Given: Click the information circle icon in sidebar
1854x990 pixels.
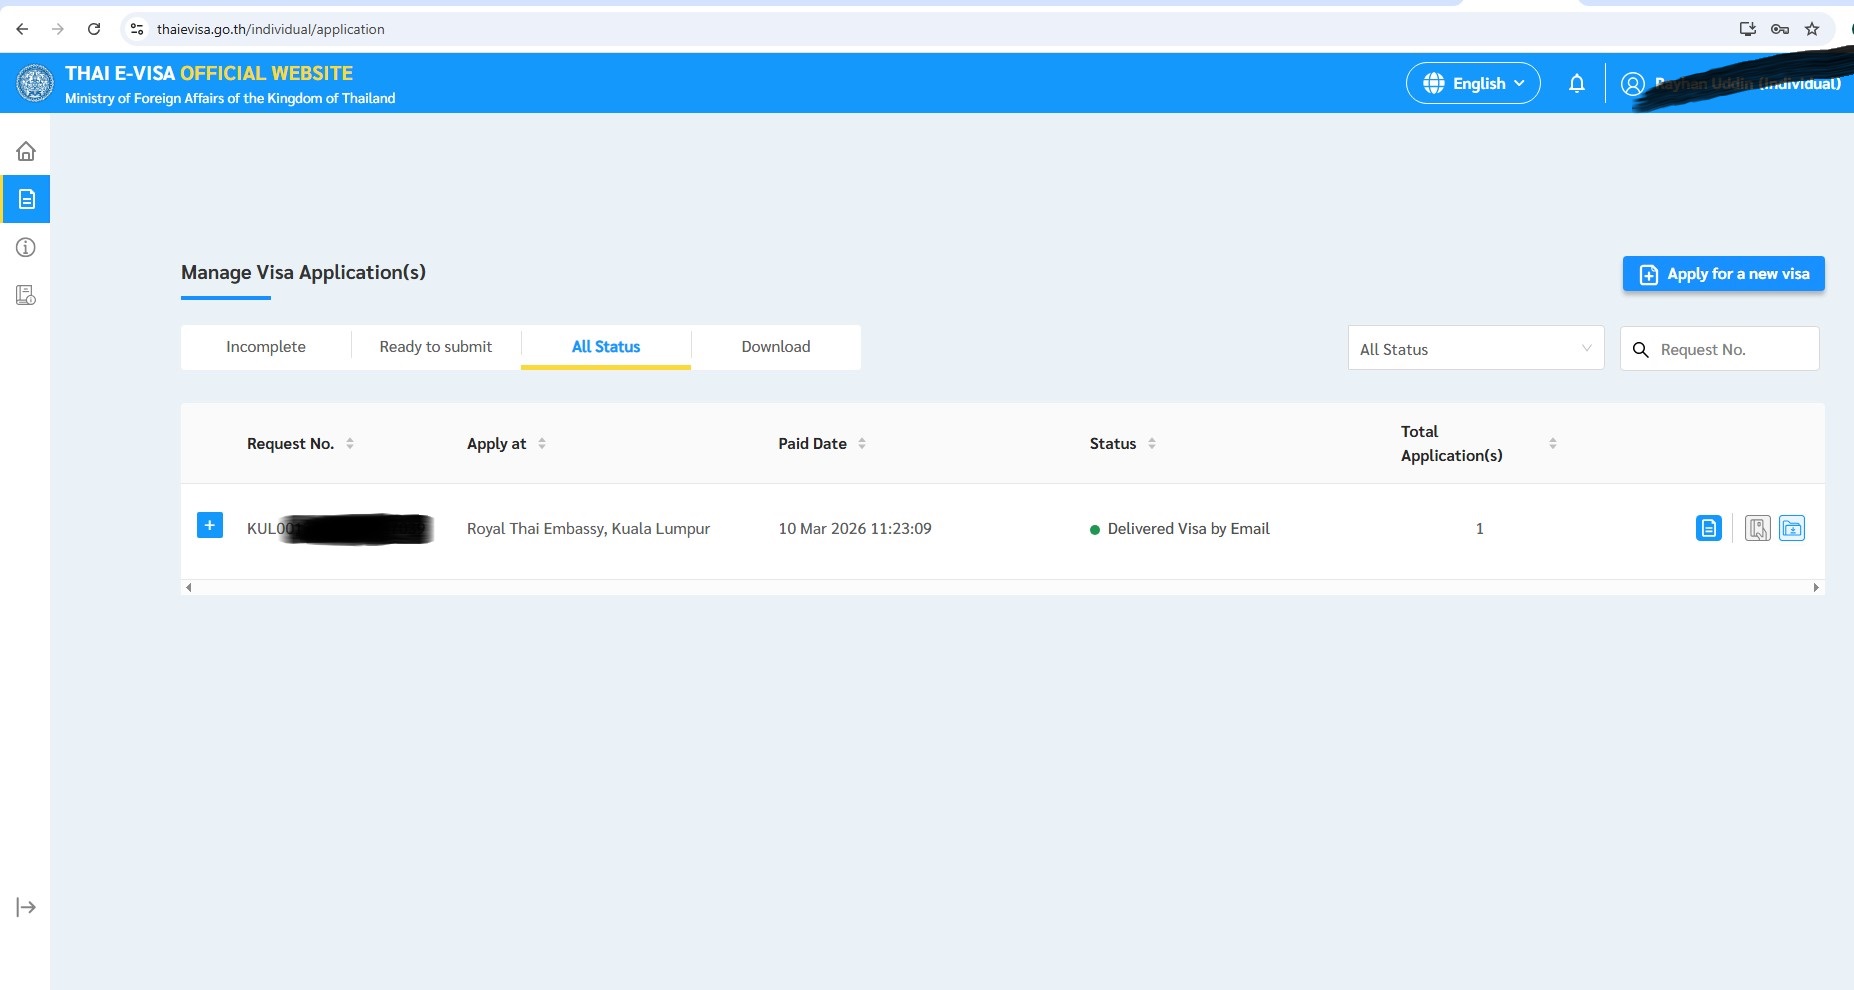Looking at the screenshot, I should pyautogui.click(x=26, y=247).
